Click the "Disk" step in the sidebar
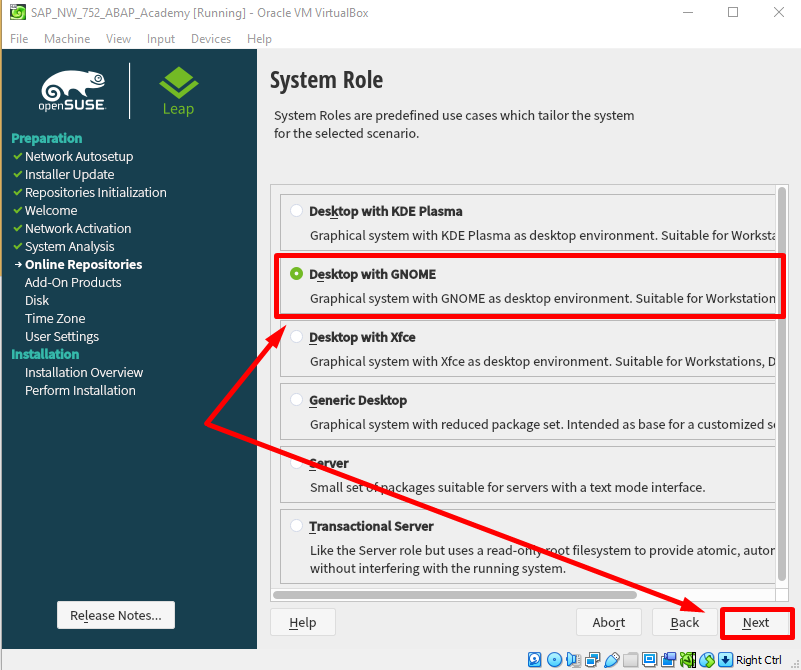The height and width of the screenshot is (670, 801). click(x=37, y=300)
